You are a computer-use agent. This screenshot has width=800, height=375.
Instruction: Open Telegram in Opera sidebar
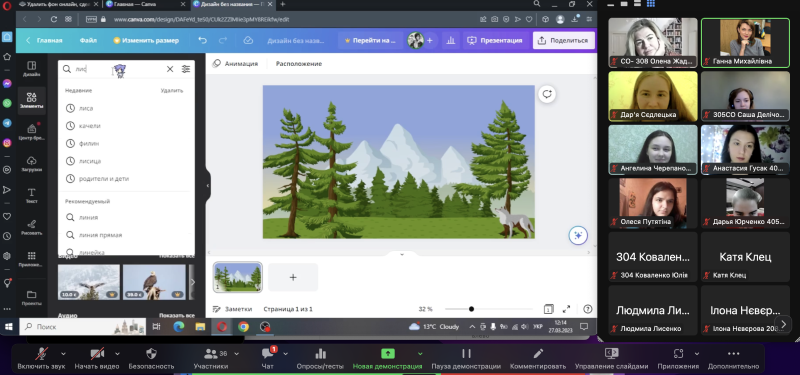coord(7,123)
